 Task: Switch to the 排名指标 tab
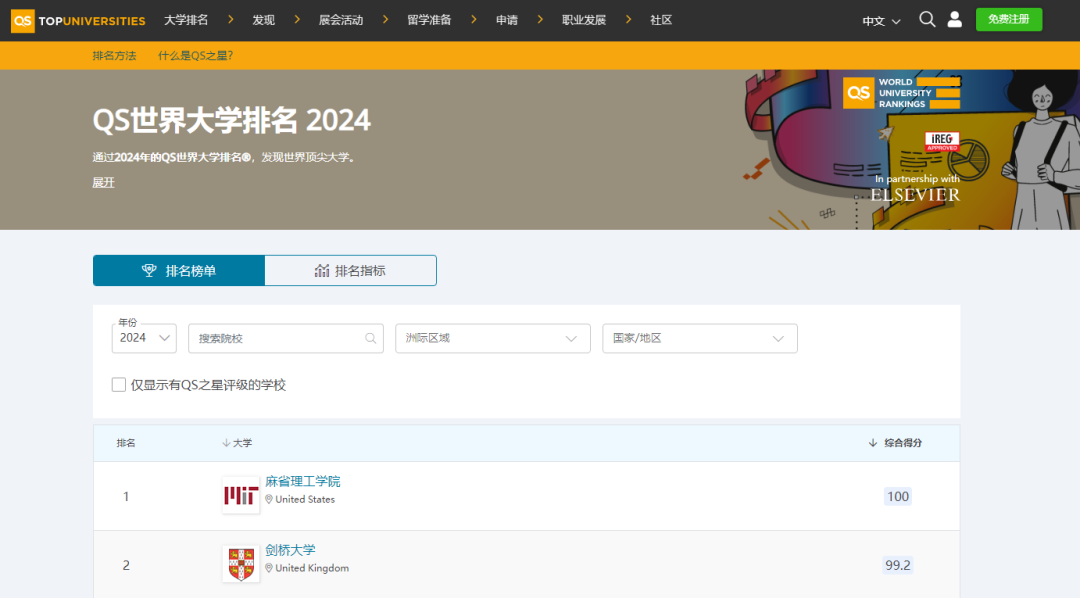[350, 271]
